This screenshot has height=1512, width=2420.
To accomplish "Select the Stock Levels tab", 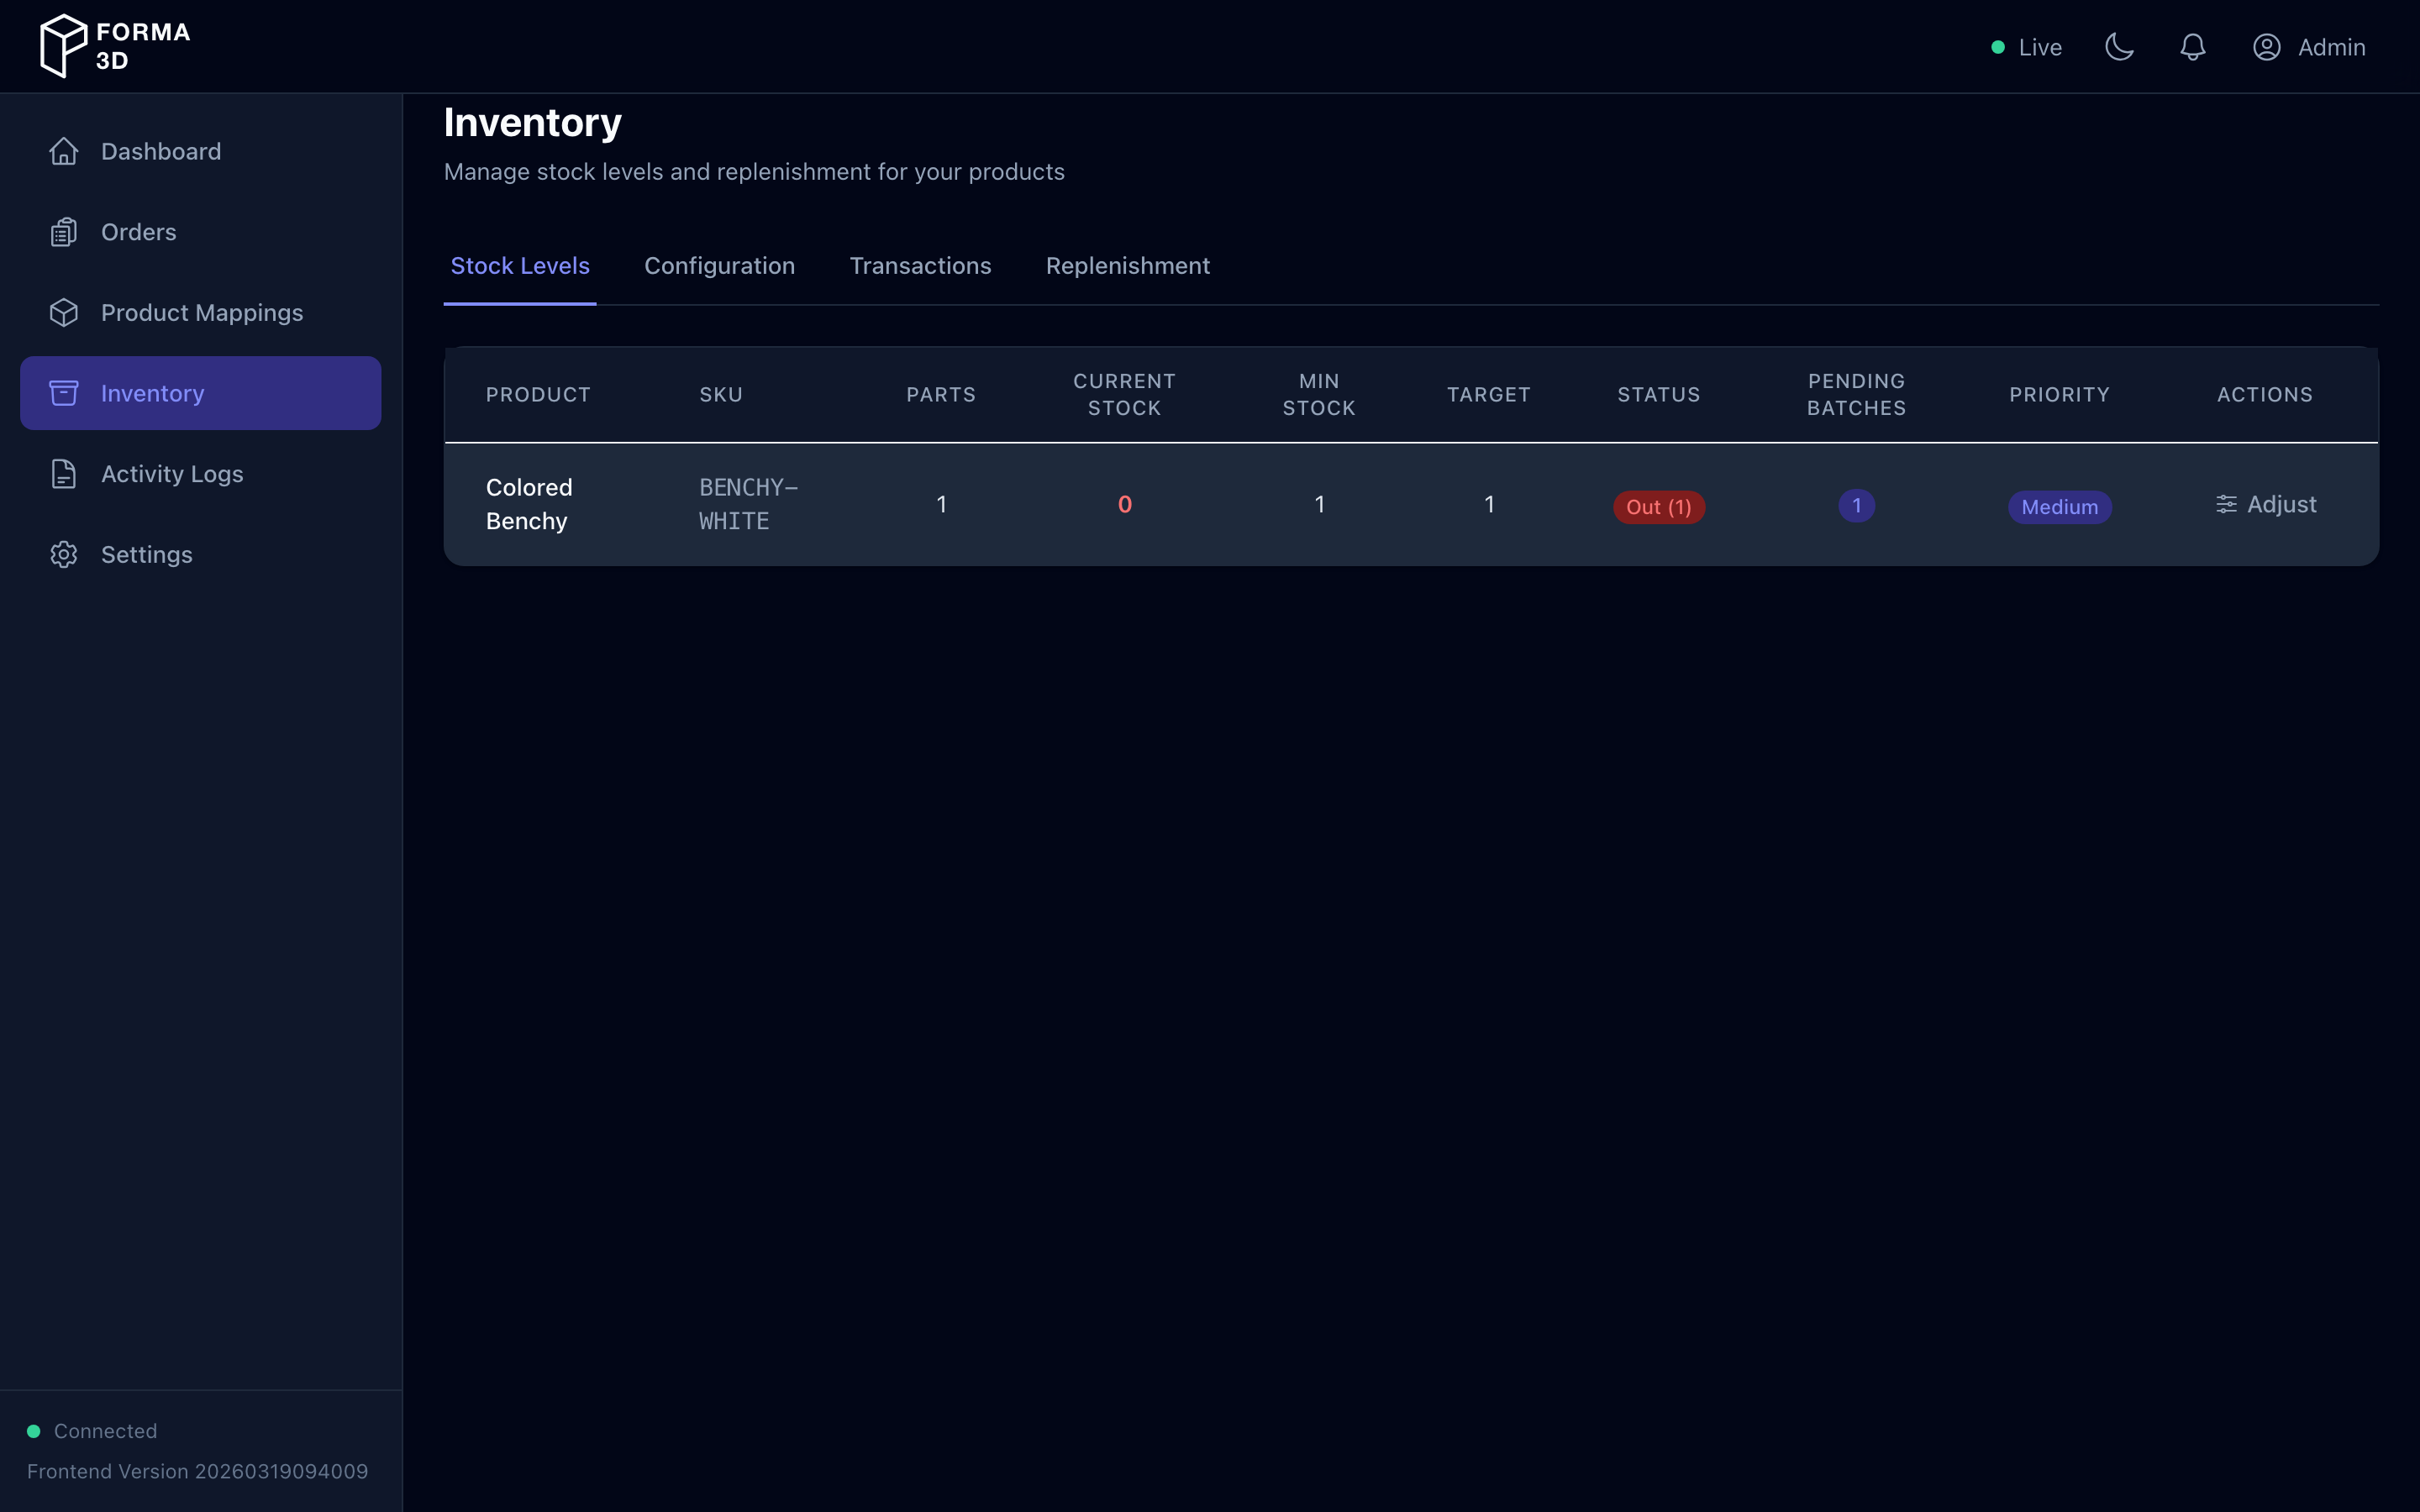I will click(x=519, y=266).
